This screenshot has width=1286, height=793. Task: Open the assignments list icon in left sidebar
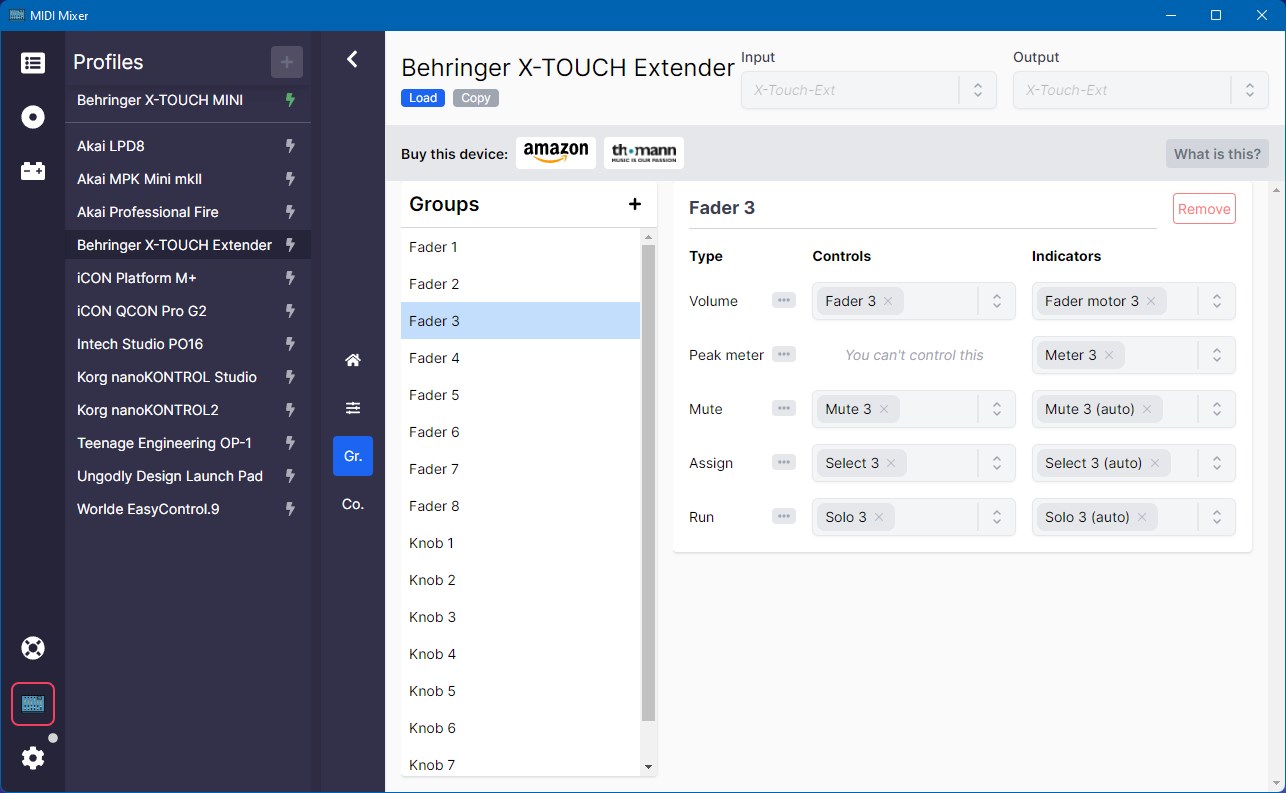(x=33, y=63)
